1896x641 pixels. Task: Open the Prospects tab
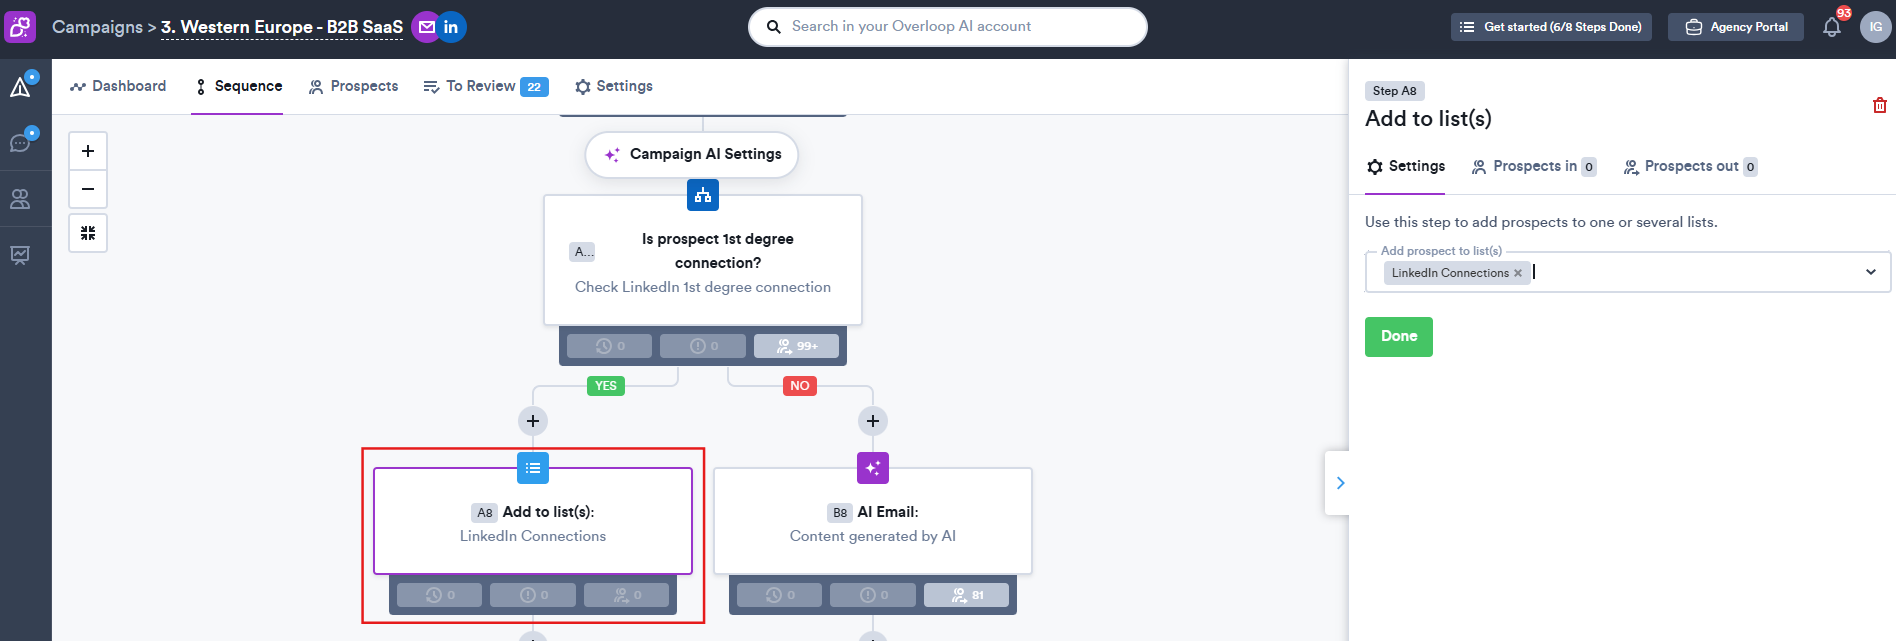353,87
